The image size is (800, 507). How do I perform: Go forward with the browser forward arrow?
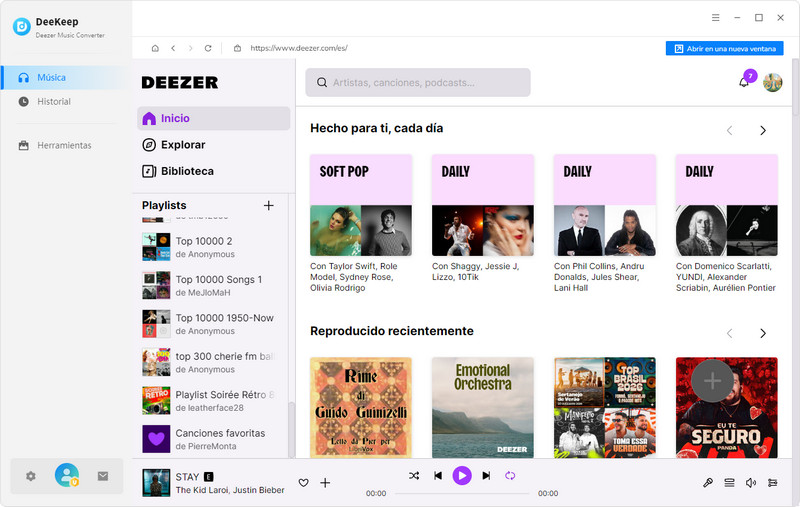pos(190,48)
